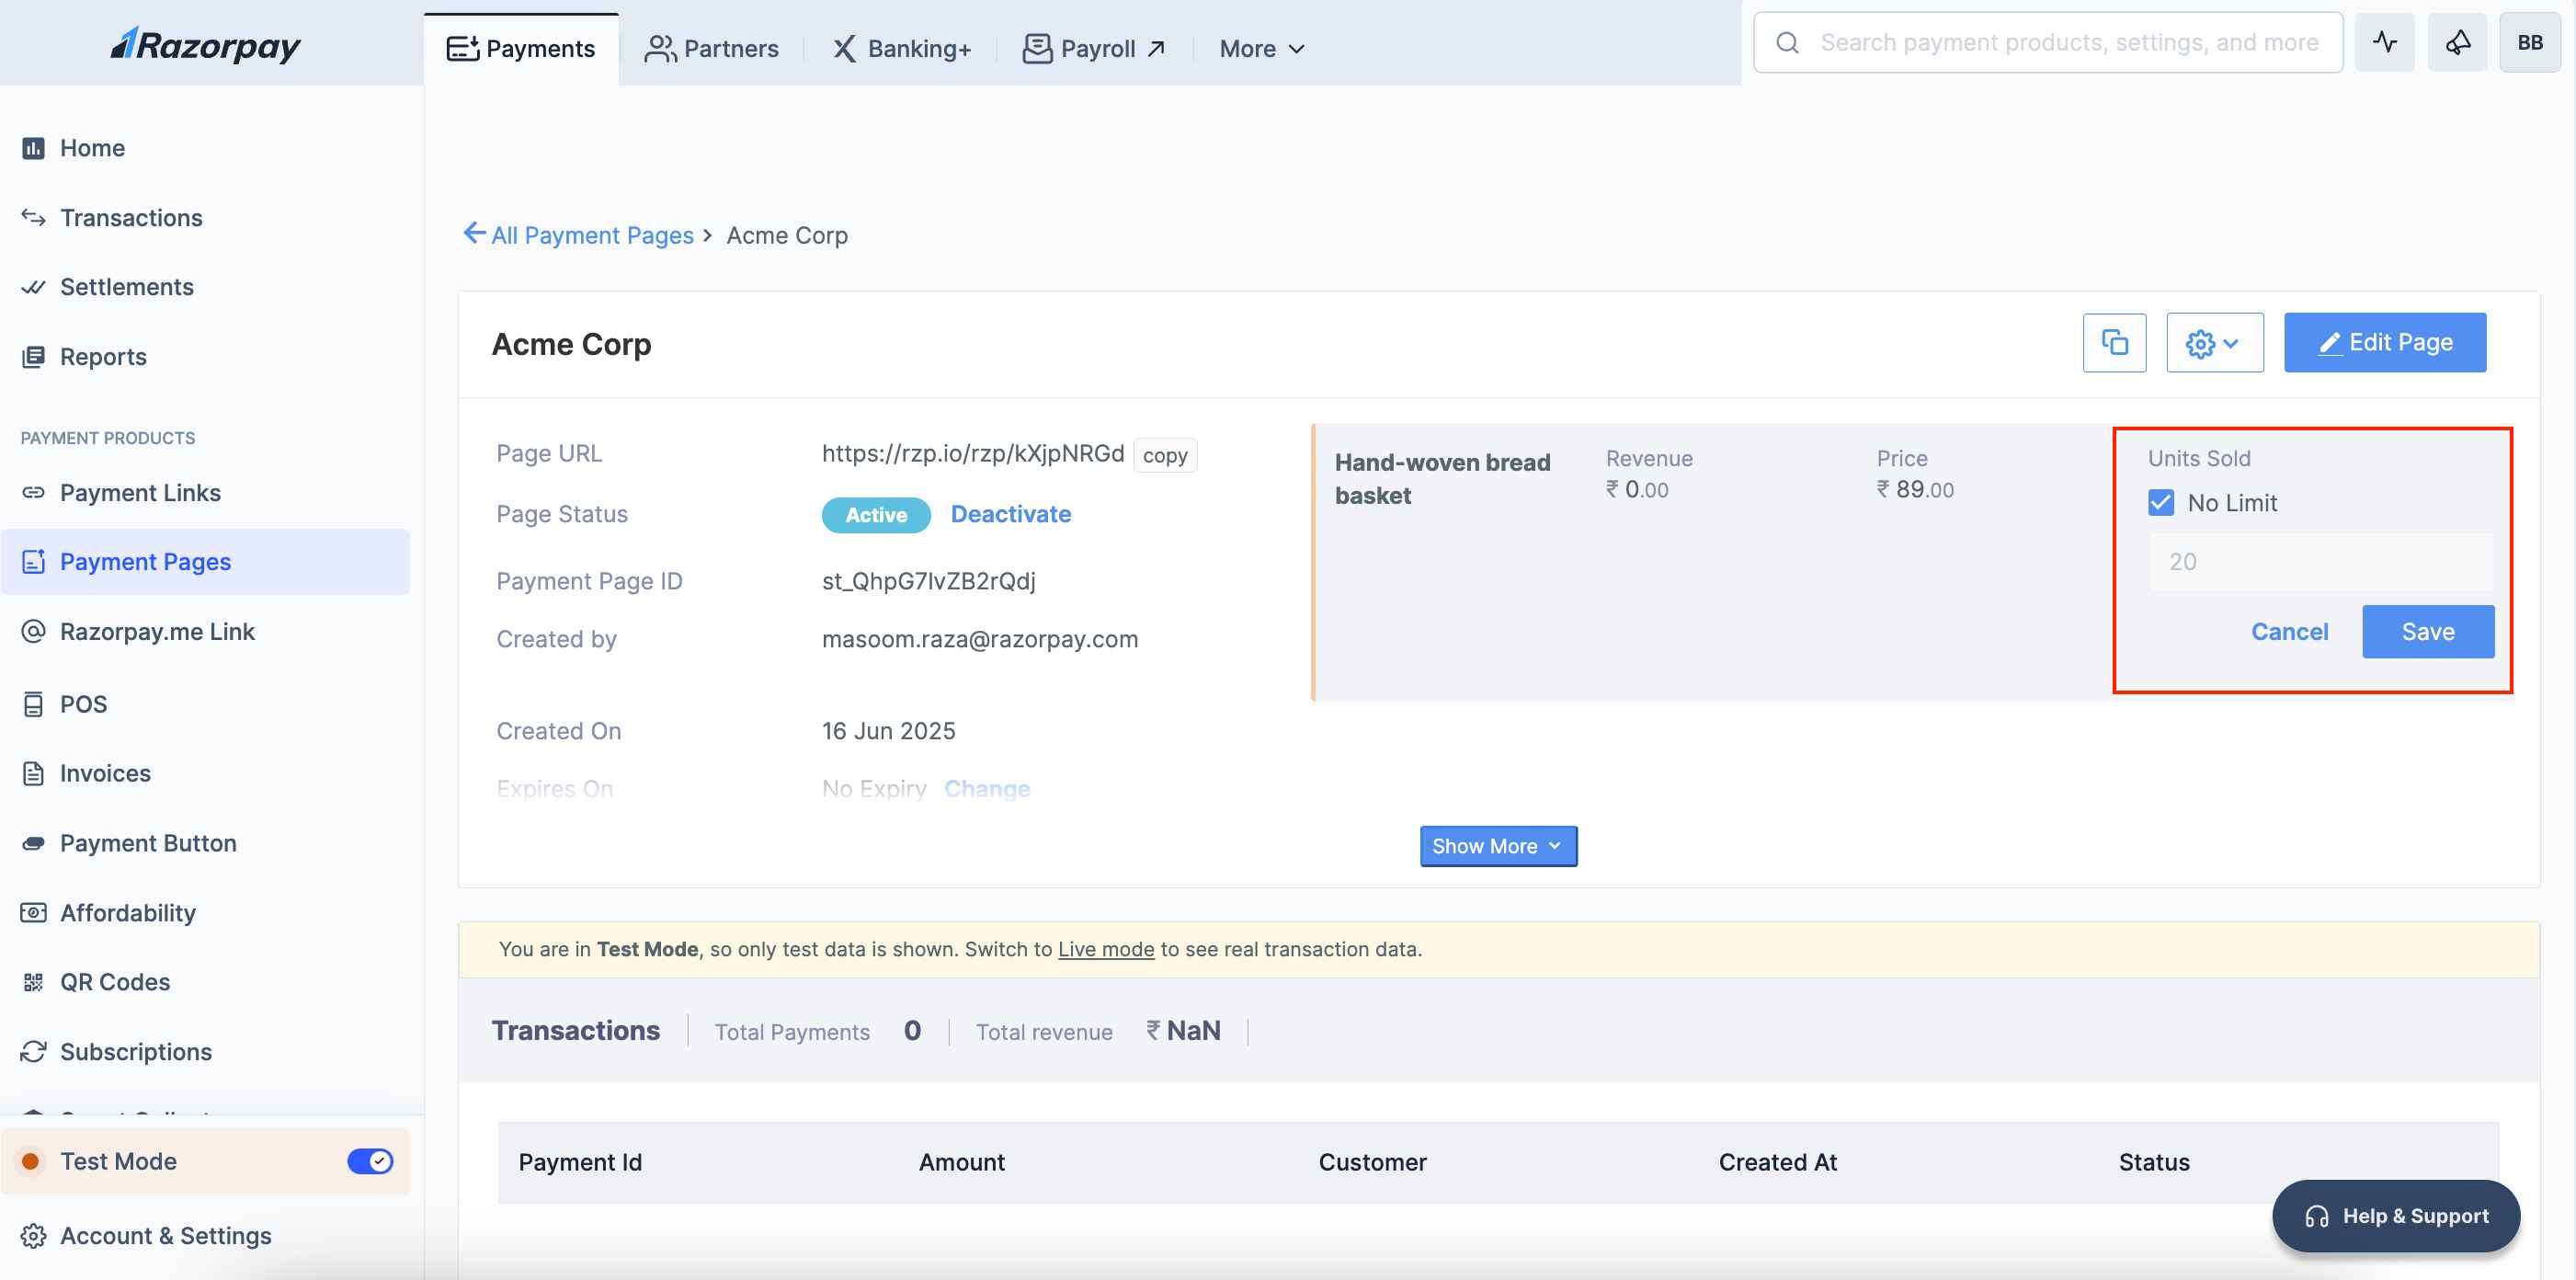Click the Razorpay logo
2576x1280 pixels.
click(x=206, y=45)
